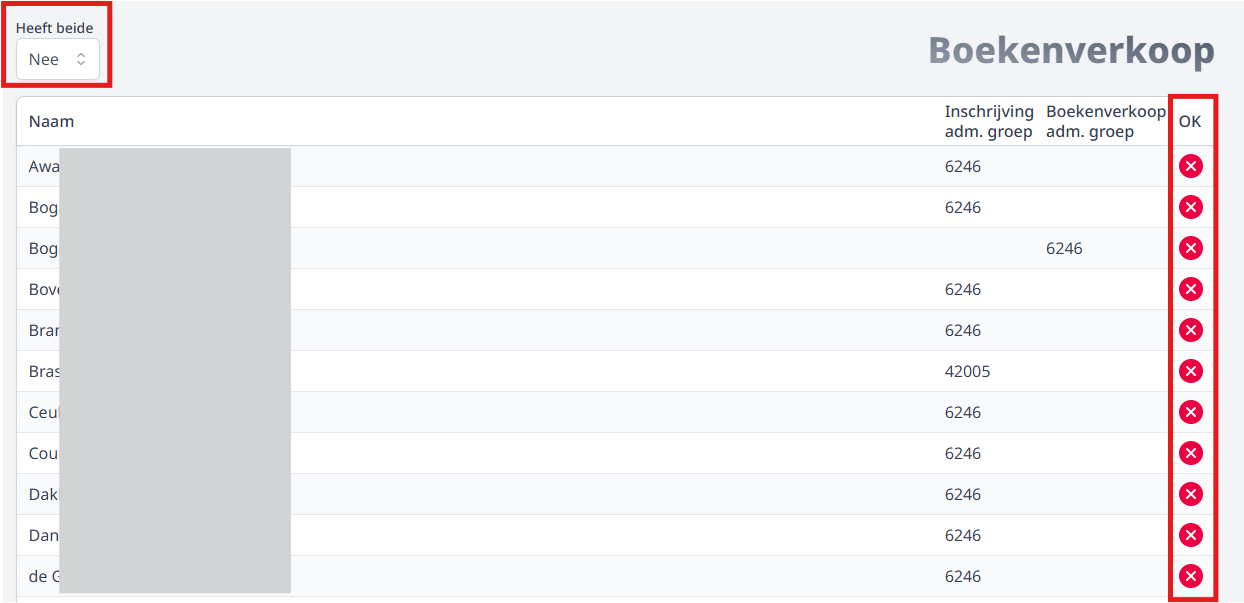
Task: Click the Boekenverkoop page title
Action: click(1071, 51)
